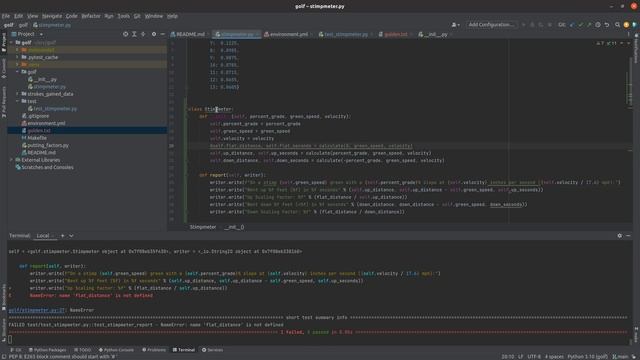Open the Tools menu
The image size is (640, 360).
[x=123, y=16]
